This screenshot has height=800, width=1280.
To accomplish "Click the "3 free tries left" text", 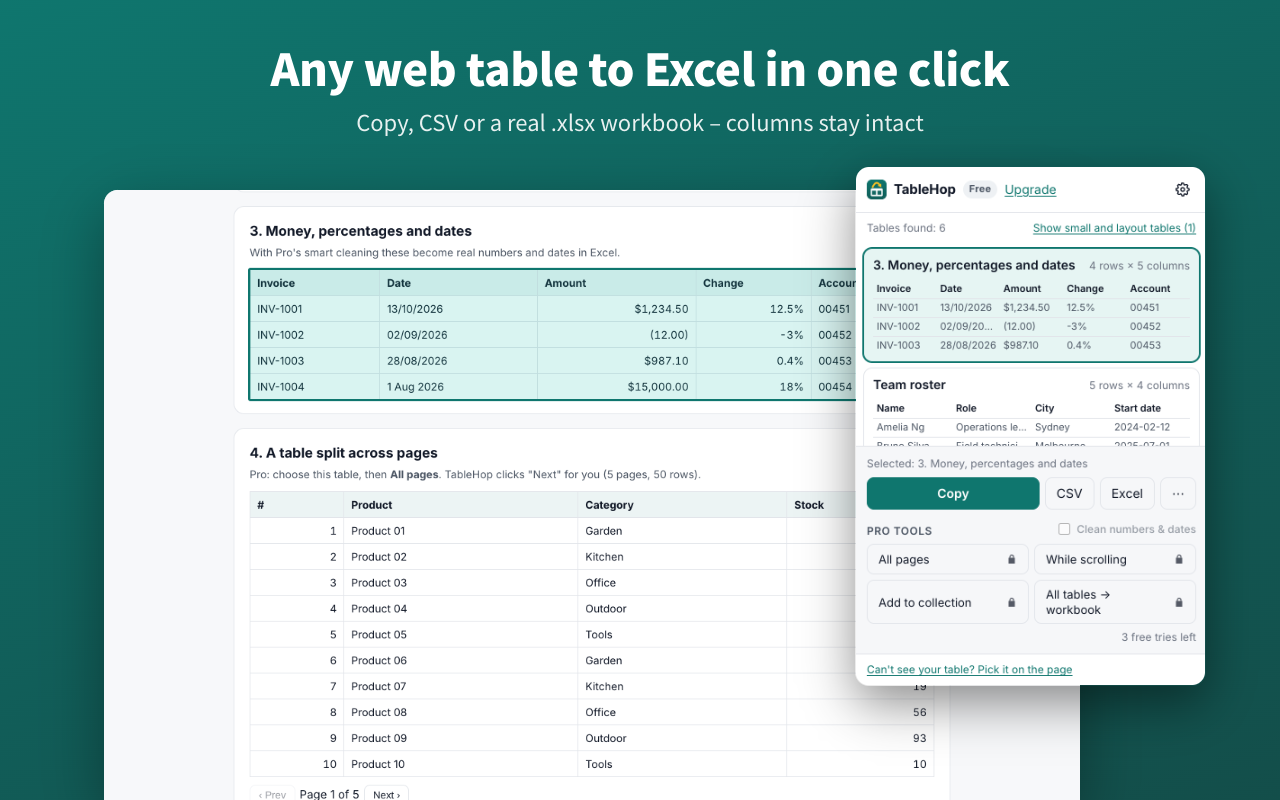I will (x=1158, y=637).
